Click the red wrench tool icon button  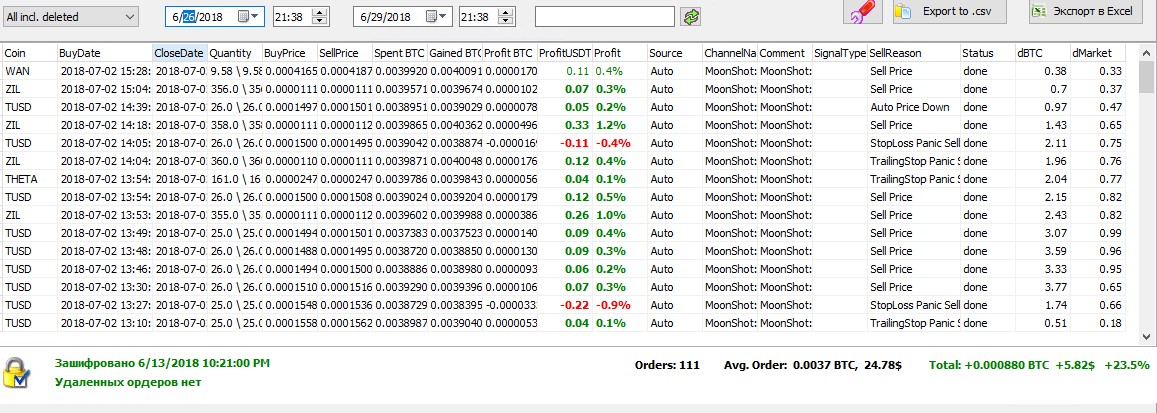(x=863, y=11)
